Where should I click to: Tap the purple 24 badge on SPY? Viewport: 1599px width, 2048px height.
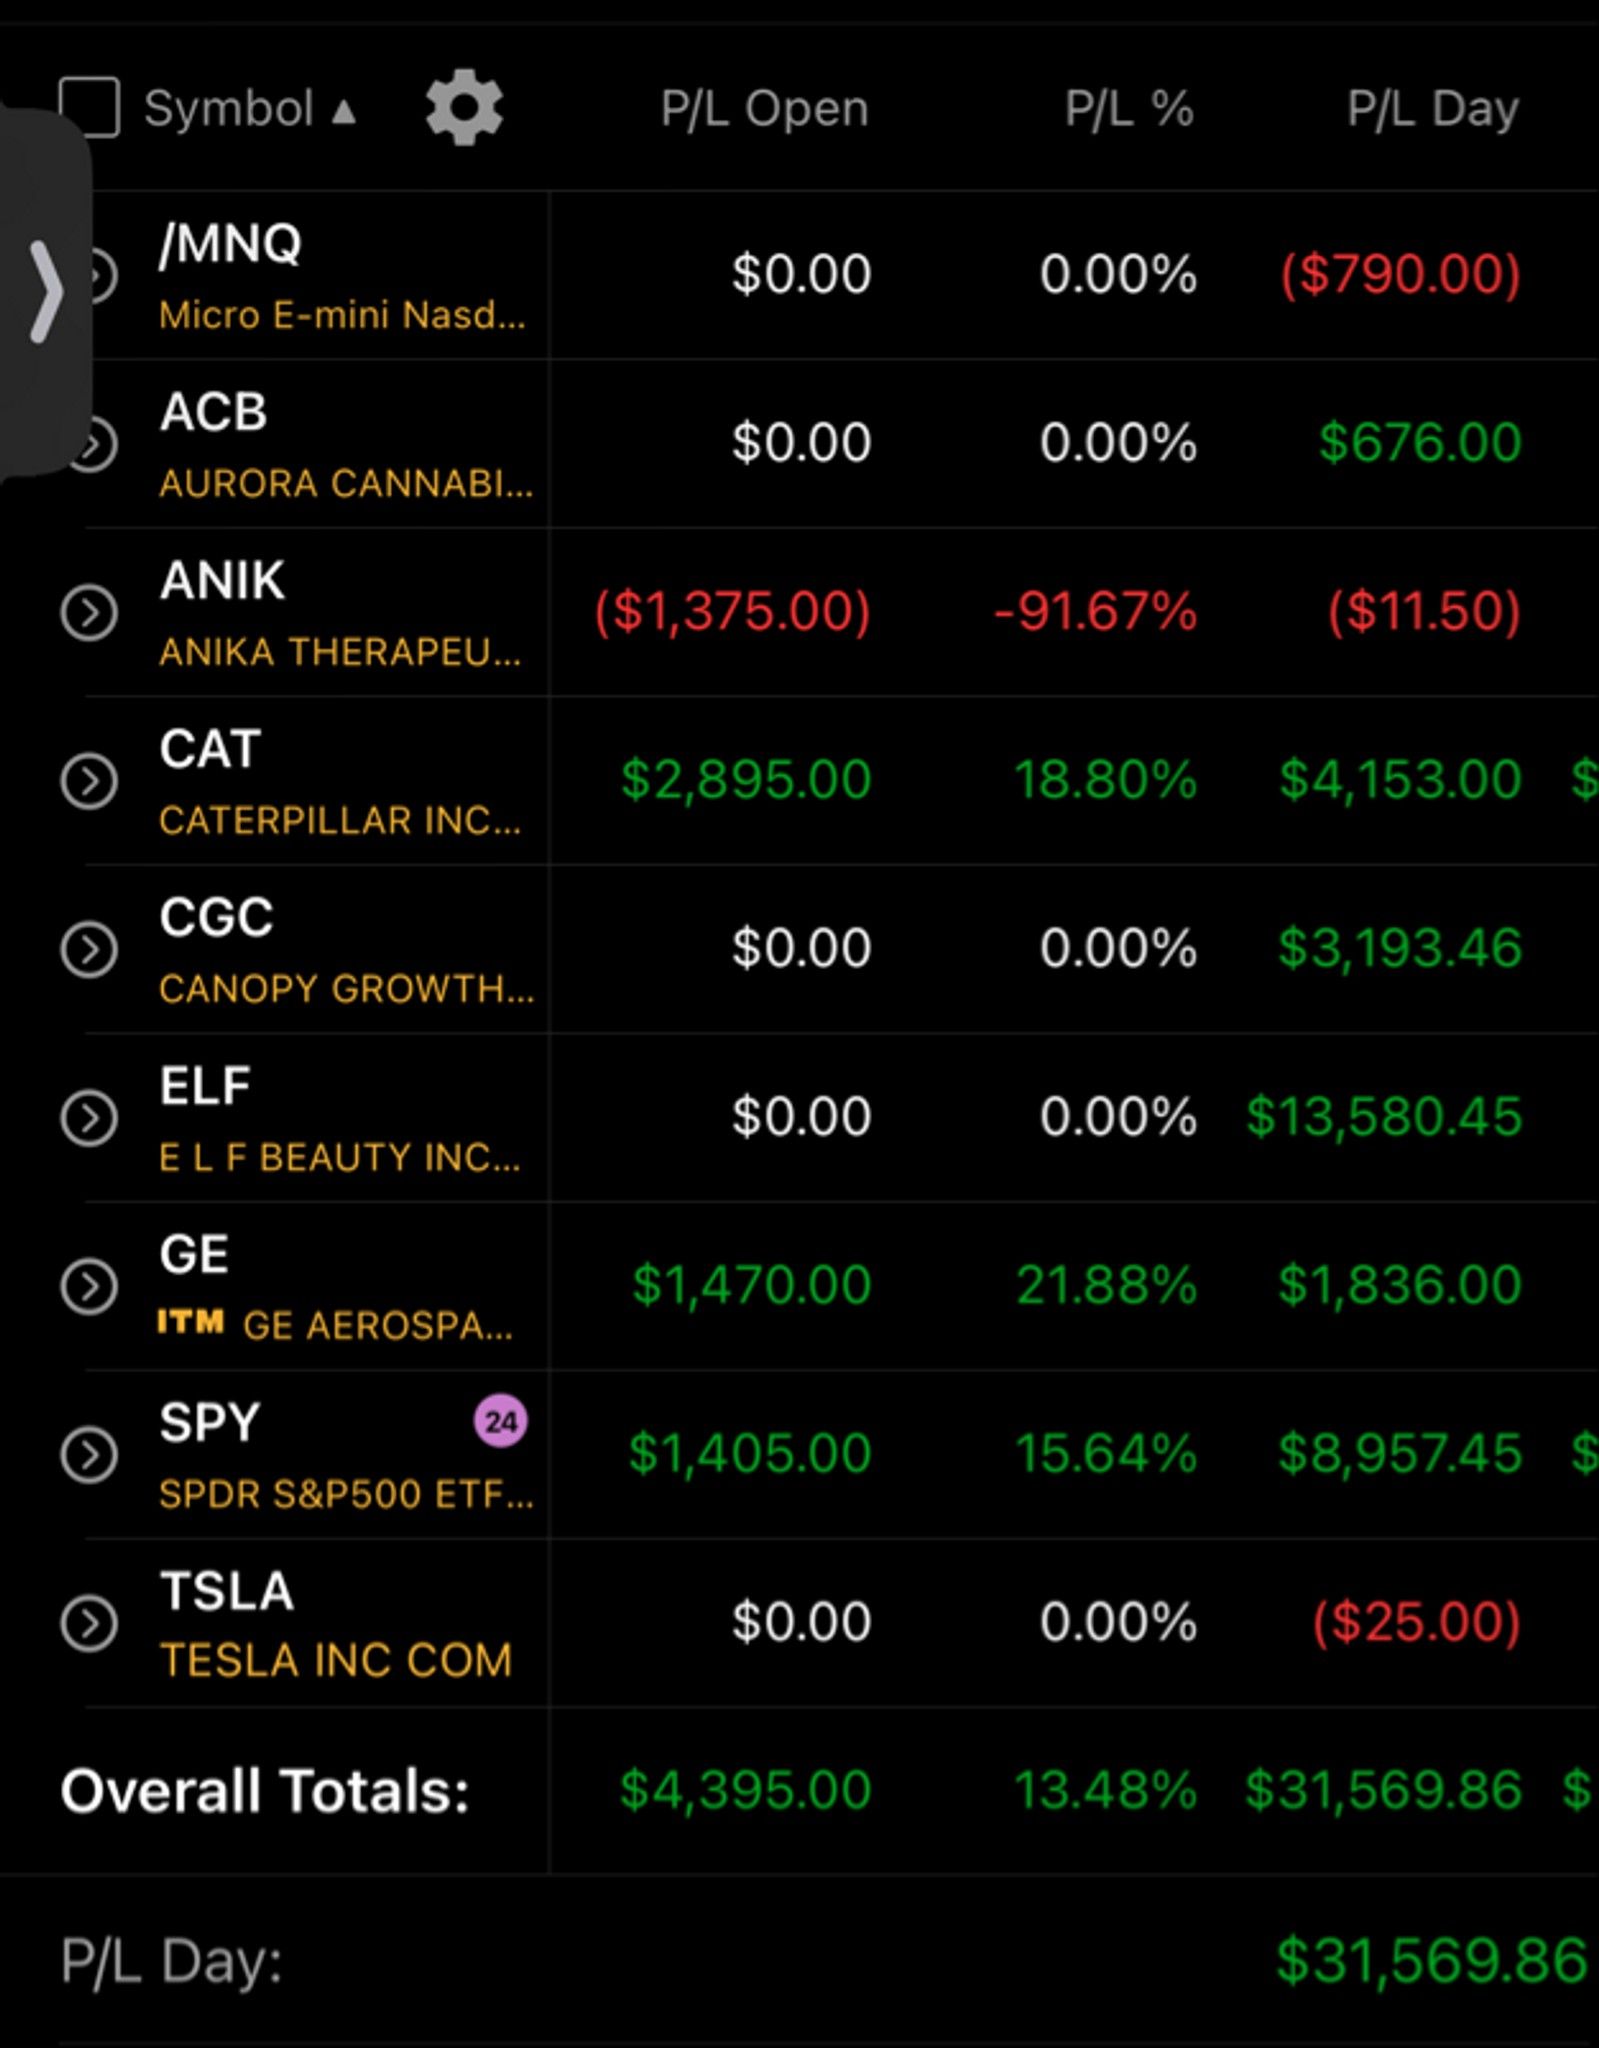coord(500,1421)
